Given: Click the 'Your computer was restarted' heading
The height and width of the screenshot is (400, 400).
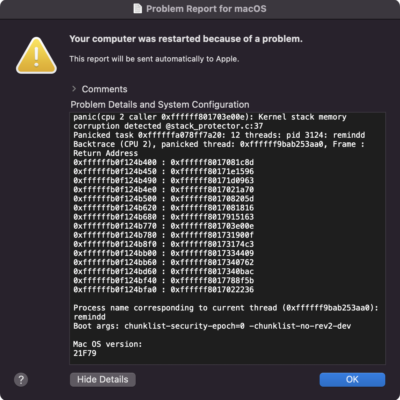Looking at the screenshot, I should tap(186, 39).
